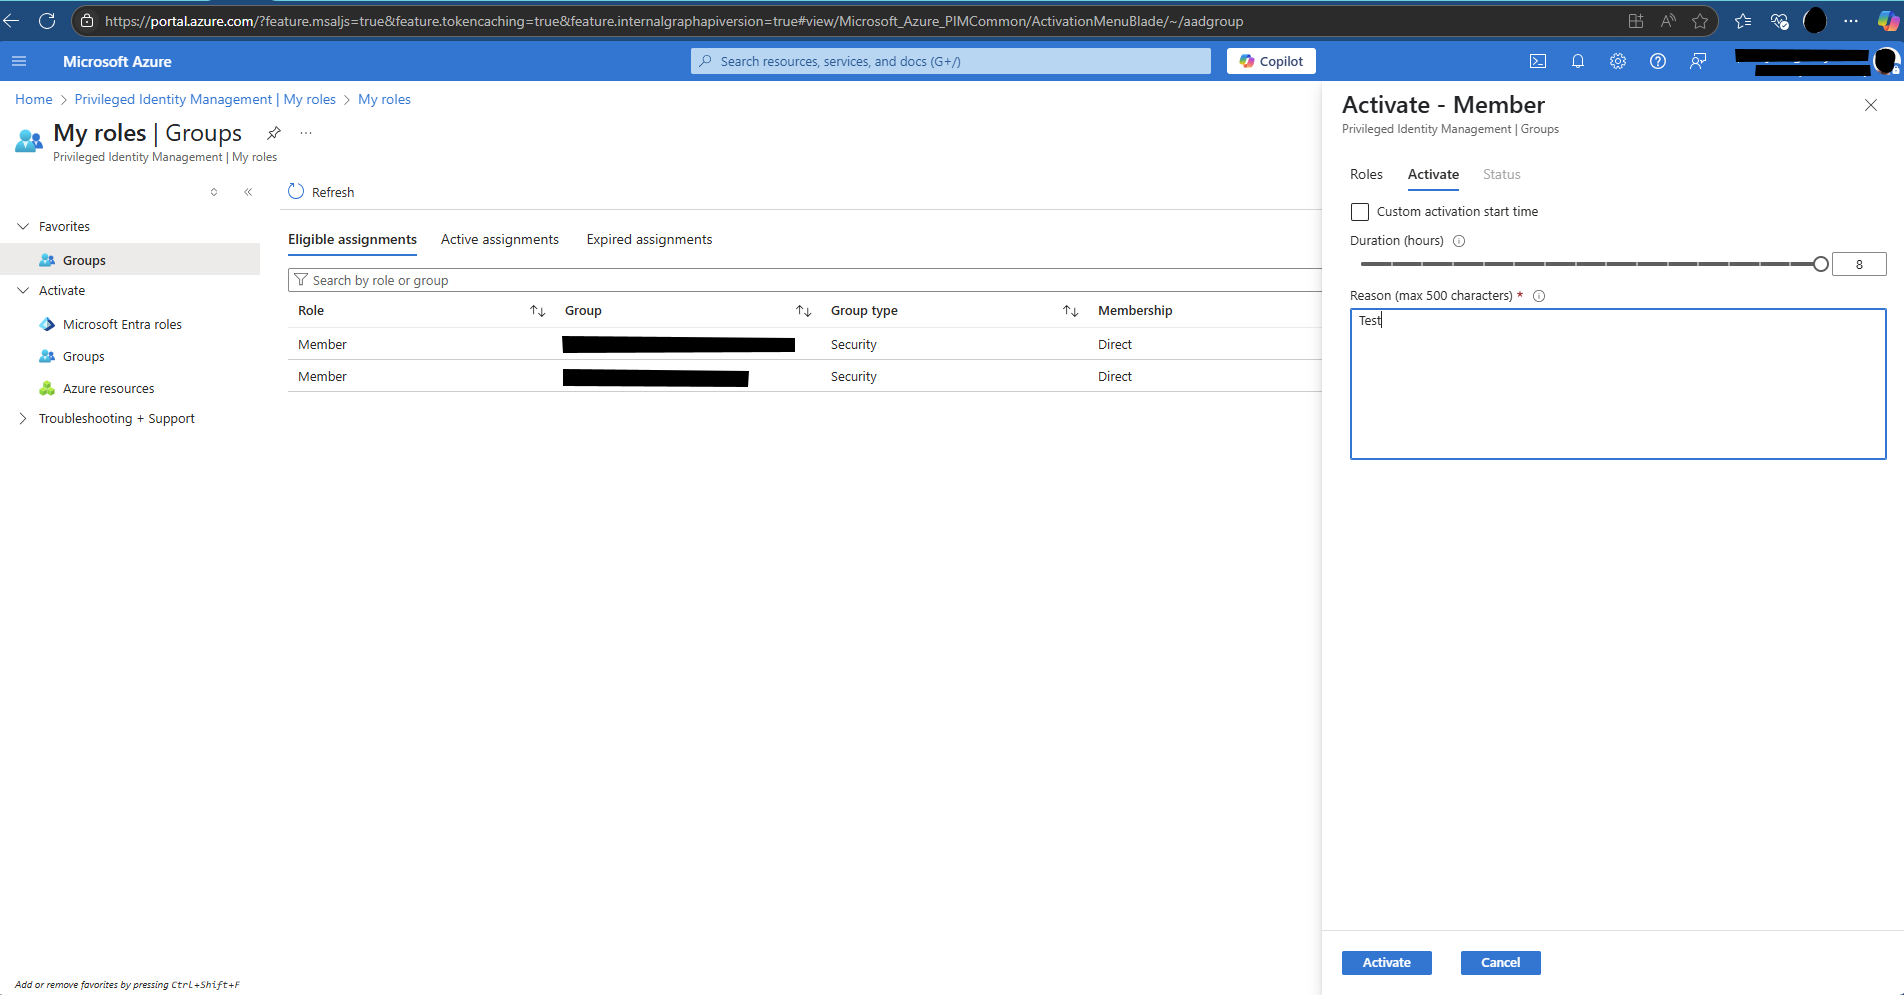This screenshot has width=1904, height=995.
Task: Open Privileged Identity Management breadcrumb link
Action: point(205,99)
